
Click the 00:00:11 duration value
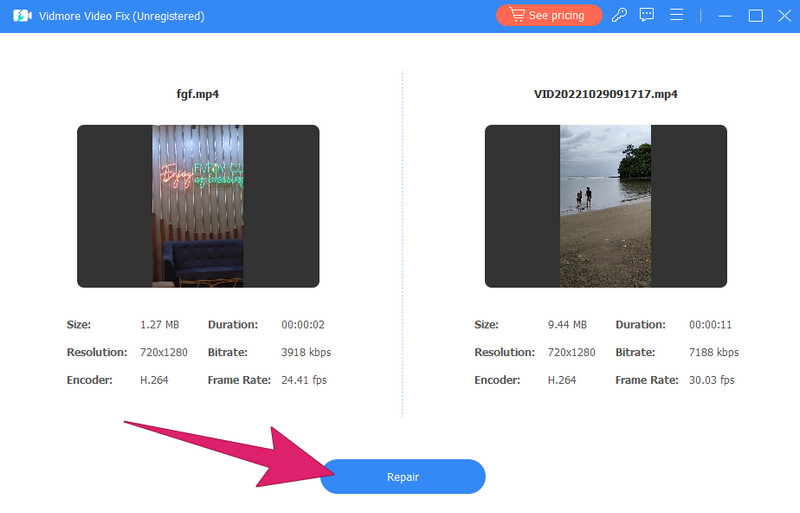(710, 325)
